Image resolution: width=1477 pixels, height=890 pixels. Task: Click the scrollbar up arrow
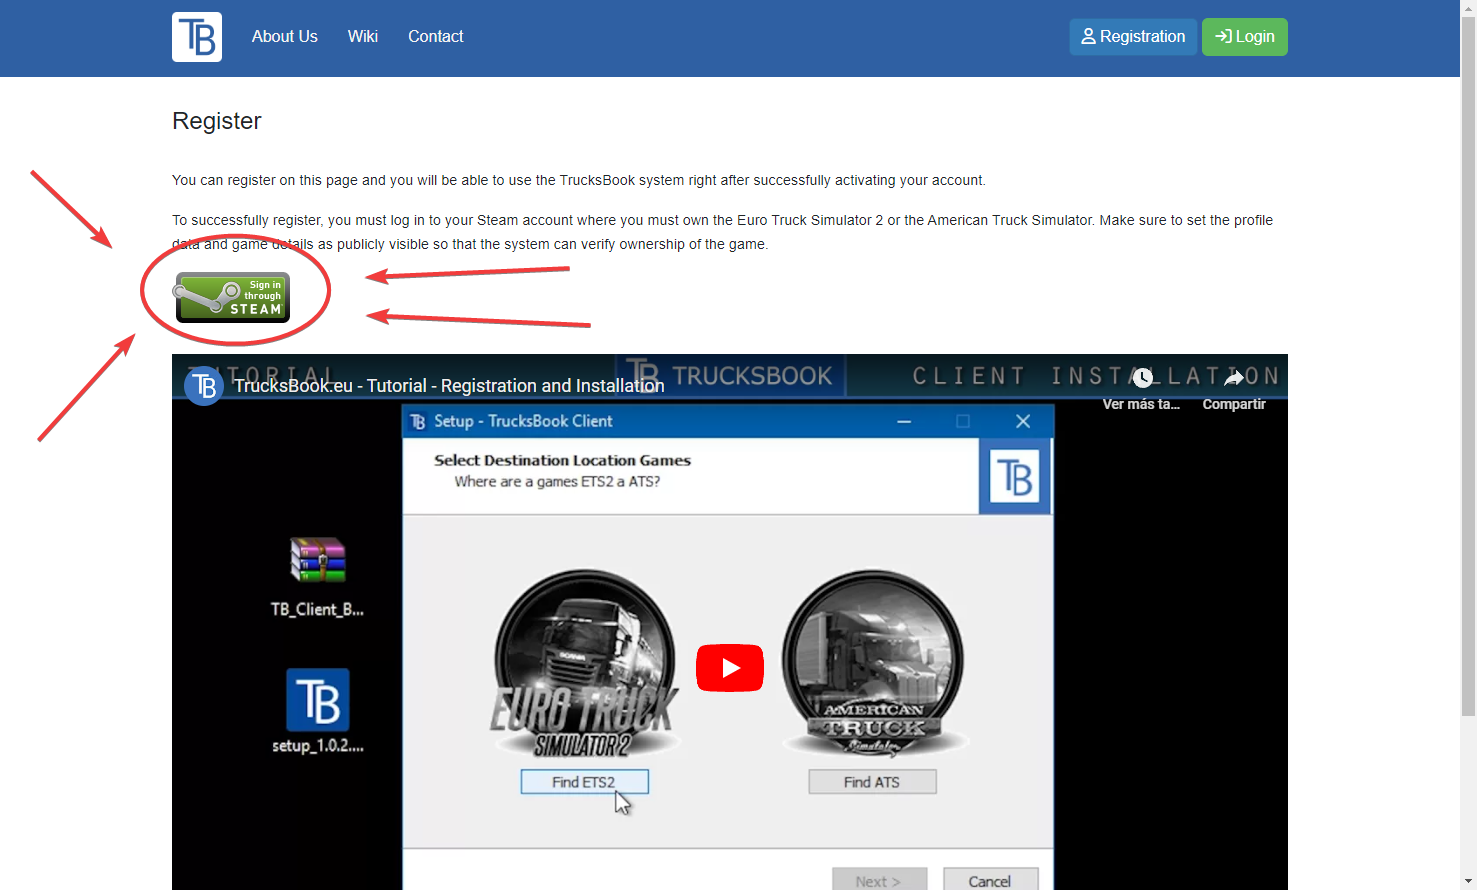(x=1468, y=7)
